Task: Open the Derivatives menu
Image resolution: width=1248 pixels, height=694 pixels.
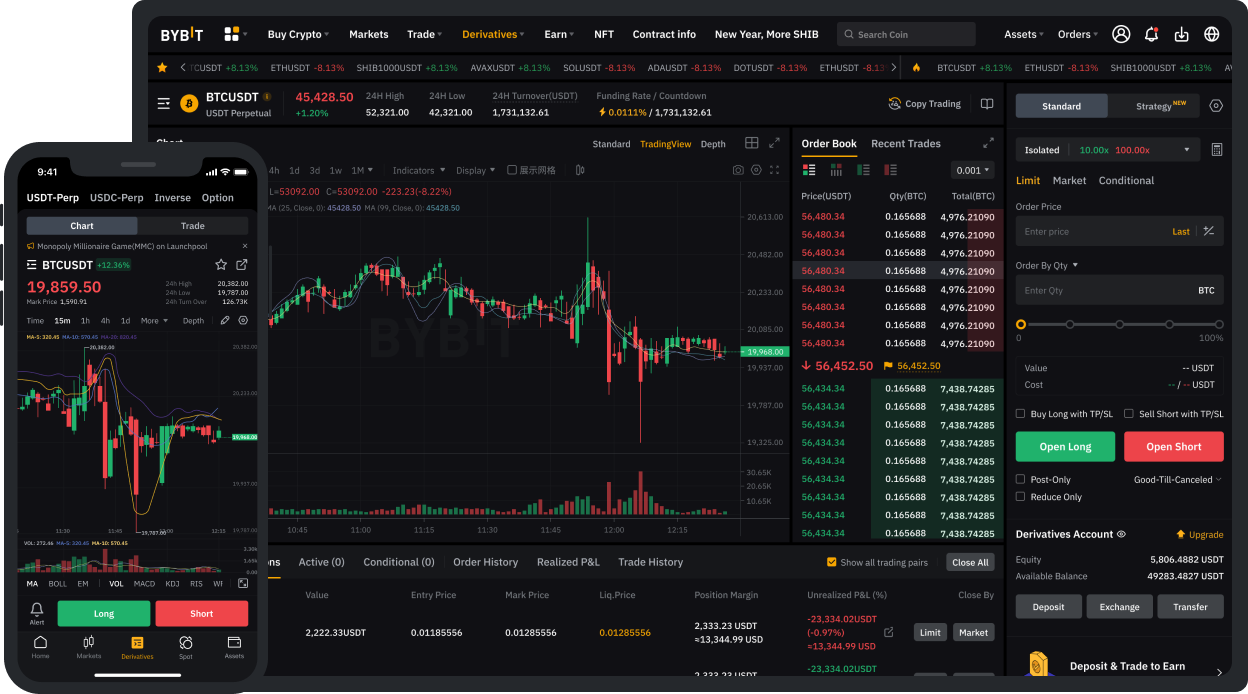Action: tap(492, 33)
